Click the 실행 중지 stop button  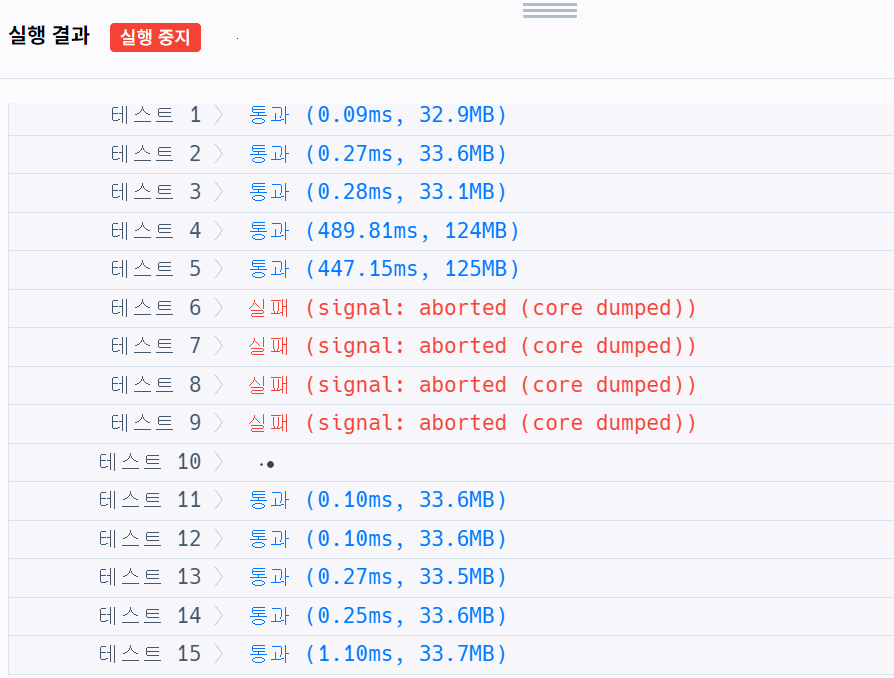155,38
